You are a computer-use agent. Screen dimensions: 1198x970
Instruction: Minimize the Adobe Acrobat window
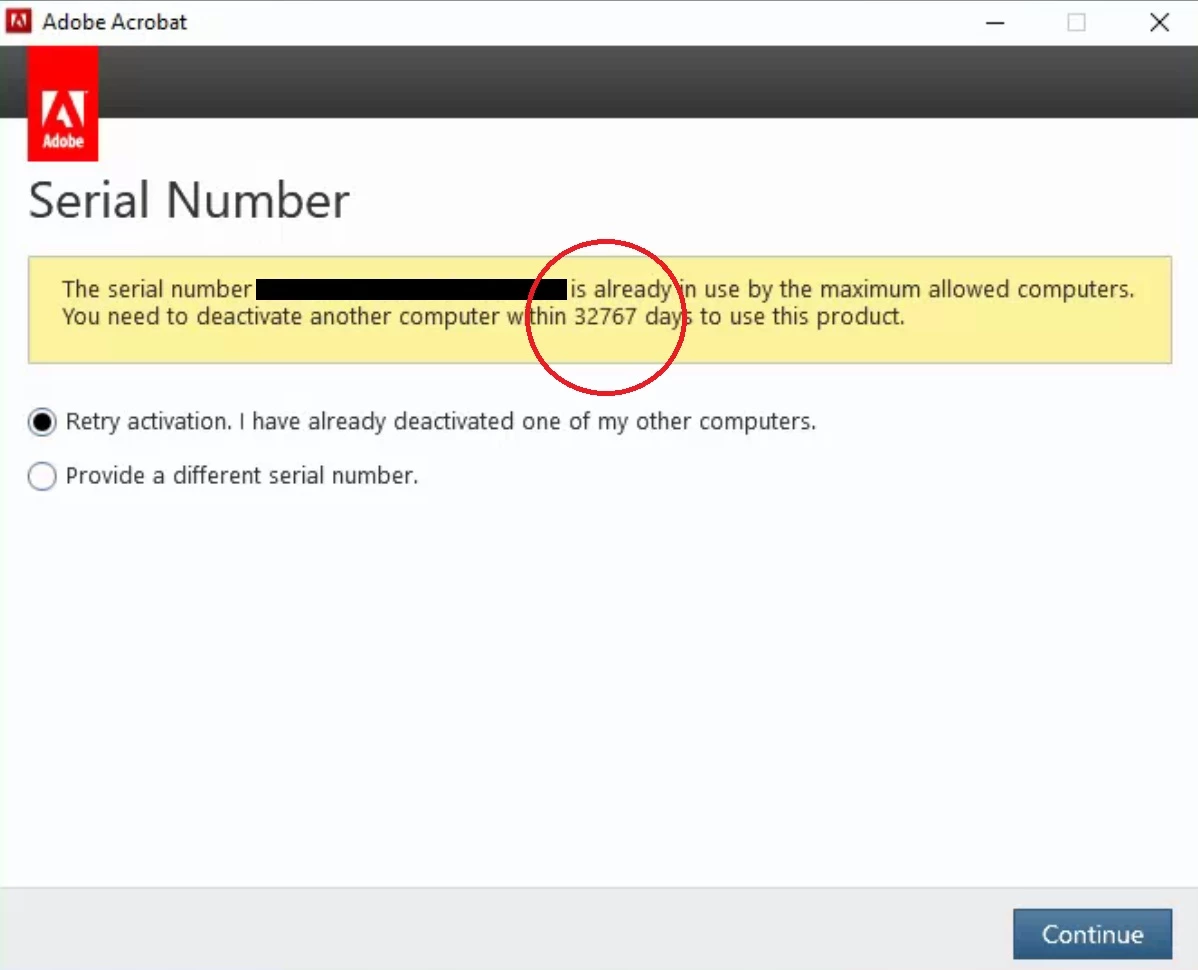point(995,22)
